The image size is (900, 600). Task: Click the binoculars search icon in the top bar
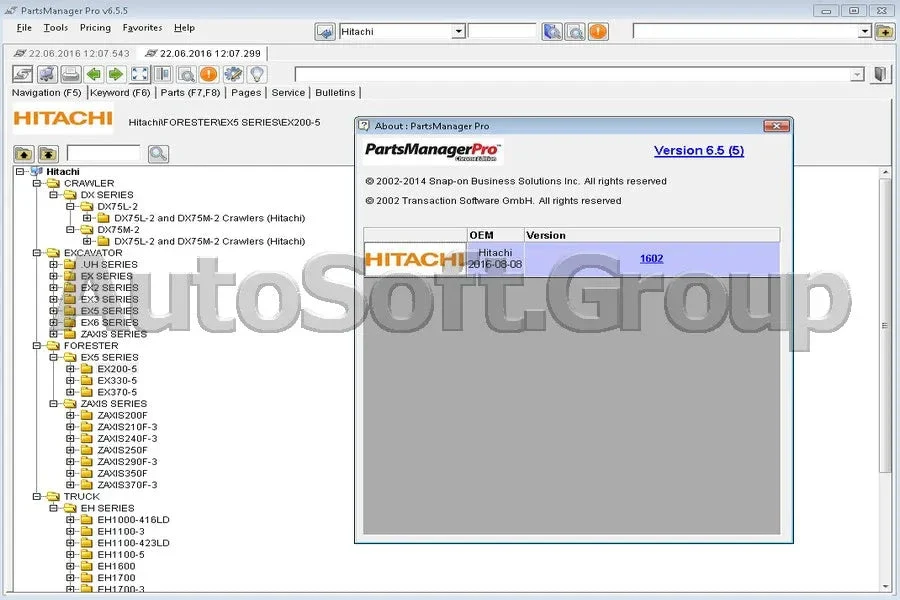tap(552, 32)
